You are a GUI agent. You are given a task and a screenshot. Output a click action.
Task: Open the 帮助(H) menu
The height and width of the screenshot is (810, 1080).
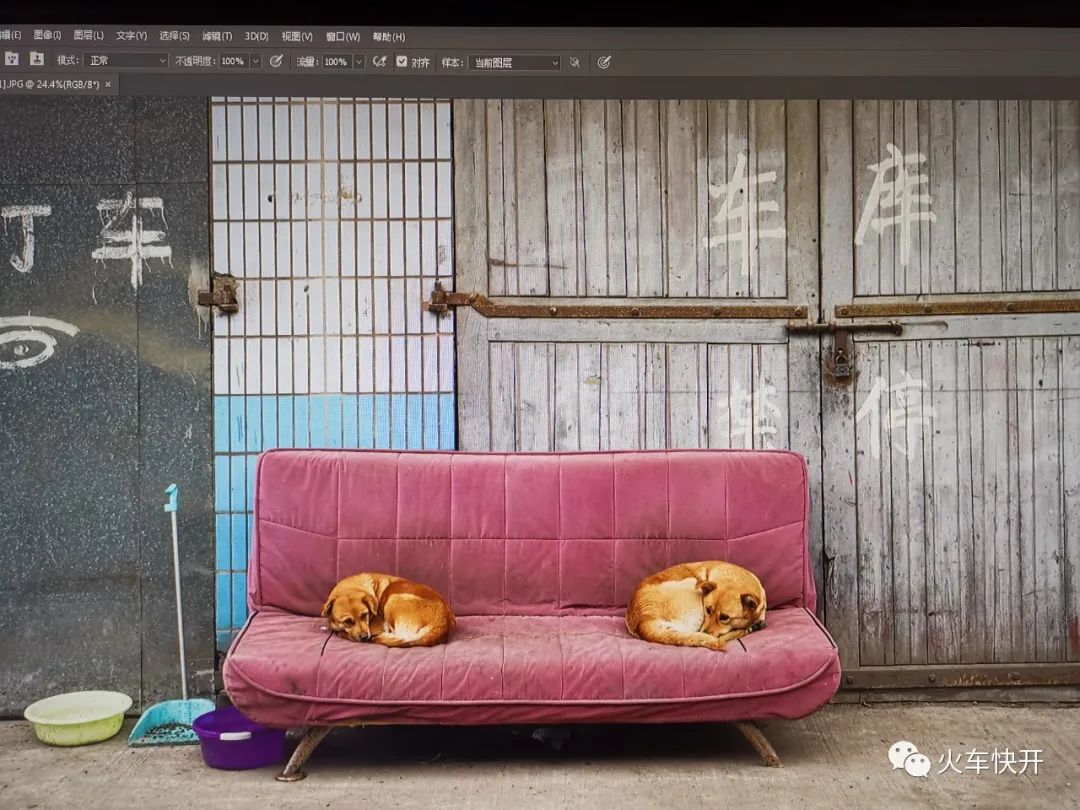tap(389, 37)
